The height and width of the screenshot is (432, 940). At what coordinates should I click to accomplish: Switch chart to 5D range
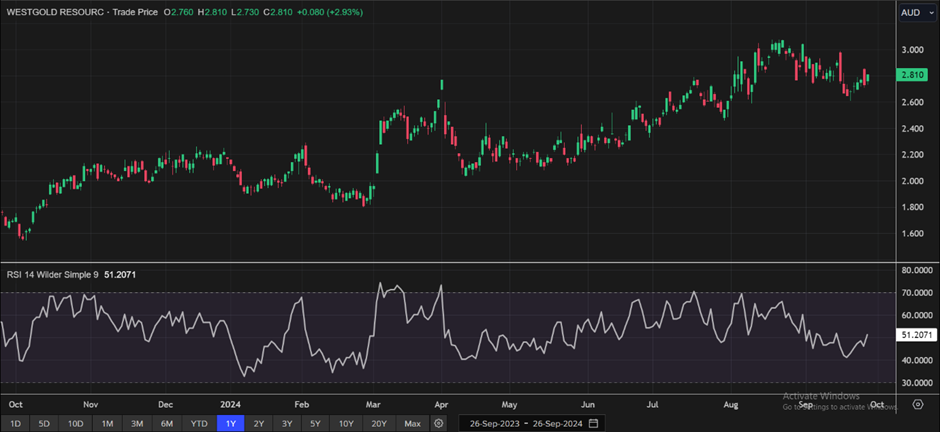pyautogui.click(x=44, y=423)
